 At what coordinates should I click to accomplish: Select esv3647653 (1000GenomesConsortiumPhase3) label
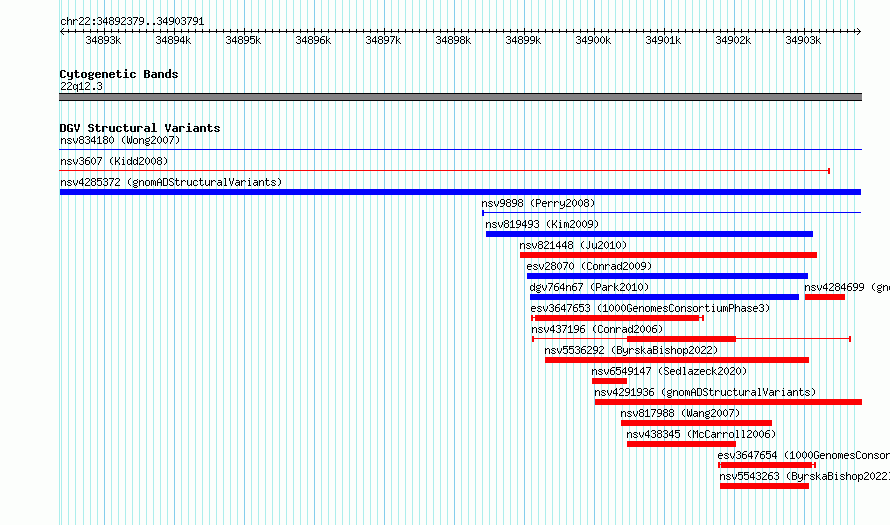click(650, 308)
